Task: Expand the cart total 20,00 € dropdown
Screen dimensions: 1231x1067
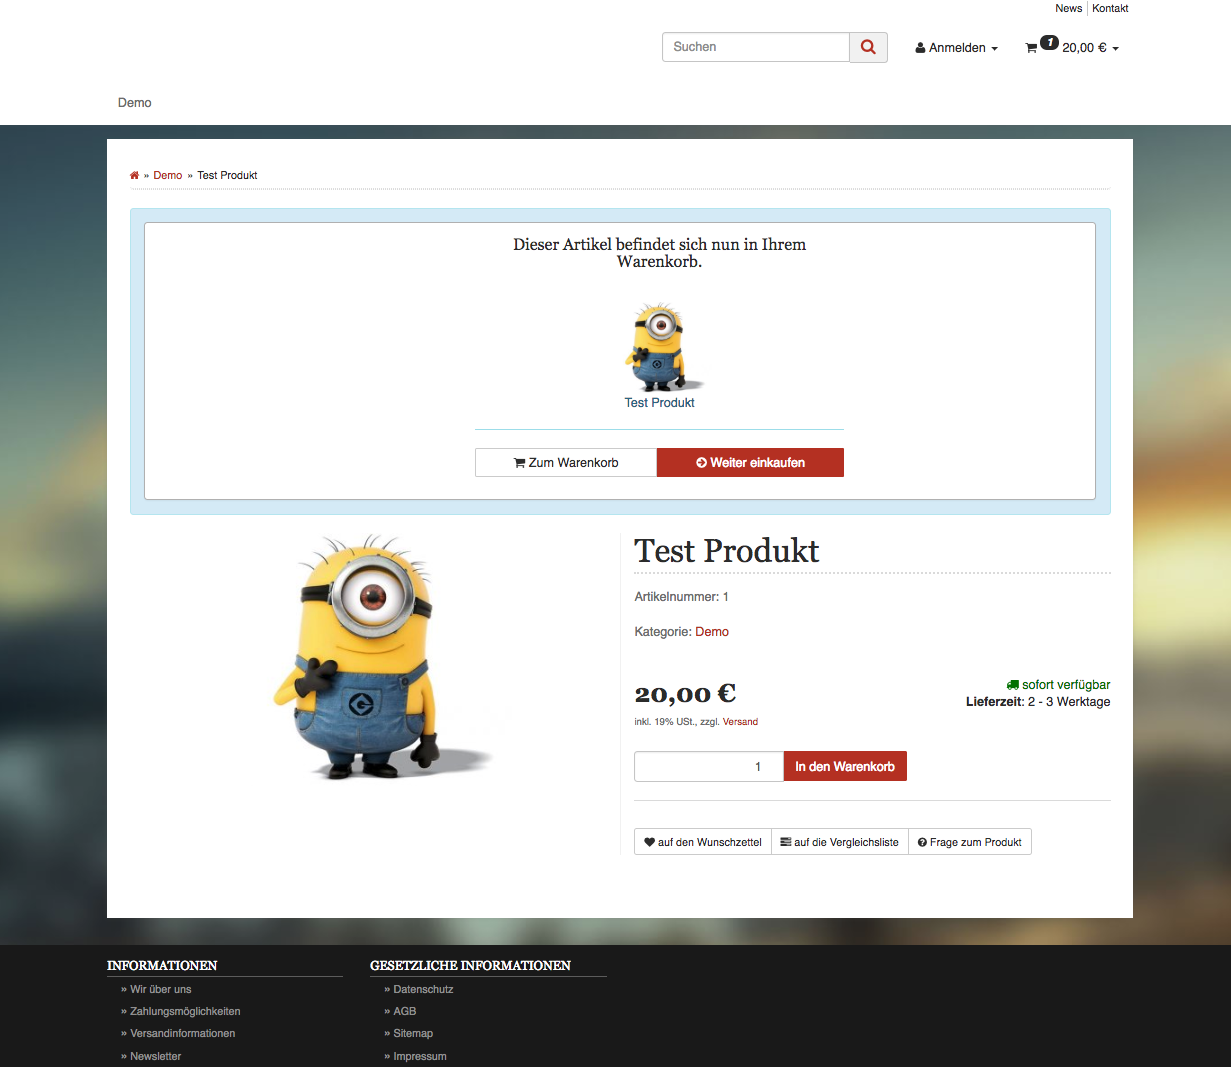Action: pyautogui.click(x=1090, y=48)
